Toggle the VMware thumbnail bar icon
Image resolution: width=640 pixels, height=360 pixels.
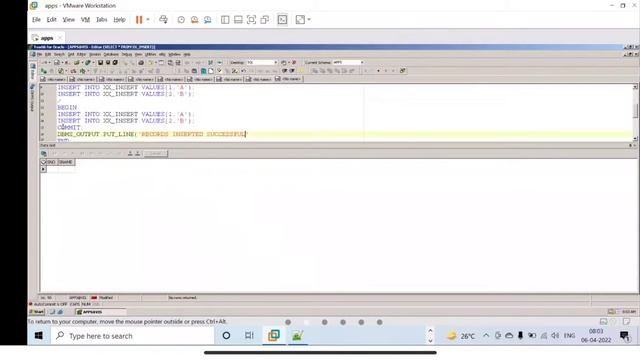[x=238, y=20]
